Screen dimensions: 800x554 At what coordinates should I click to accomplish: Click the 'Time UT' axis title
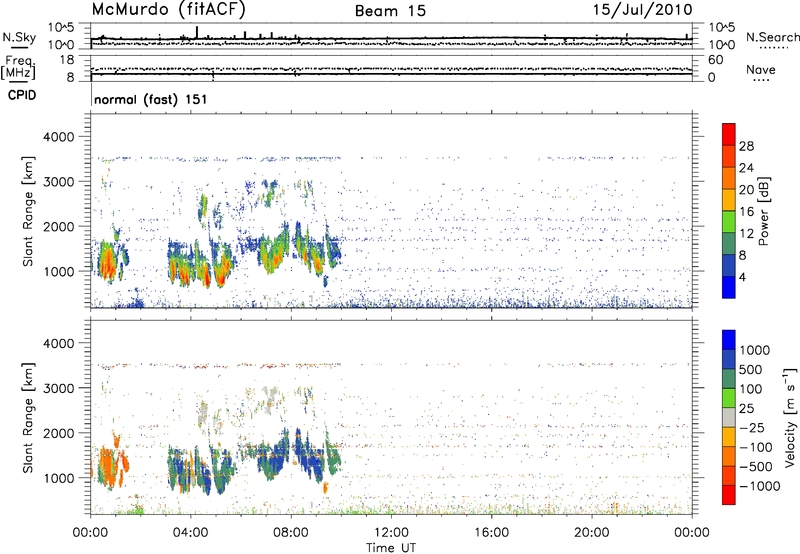coord(391,548)
